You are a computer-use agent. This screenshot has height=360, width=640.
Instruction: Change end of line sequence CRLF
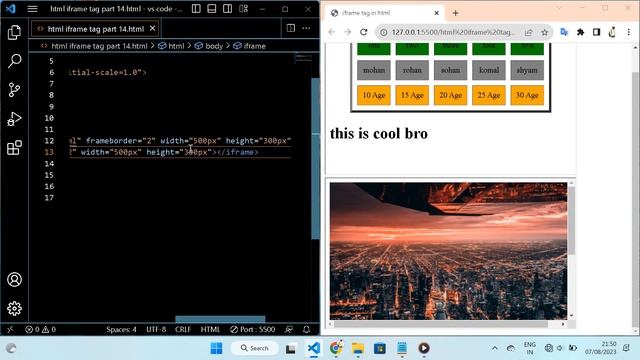pyautogui.click(x=183, y=329)
